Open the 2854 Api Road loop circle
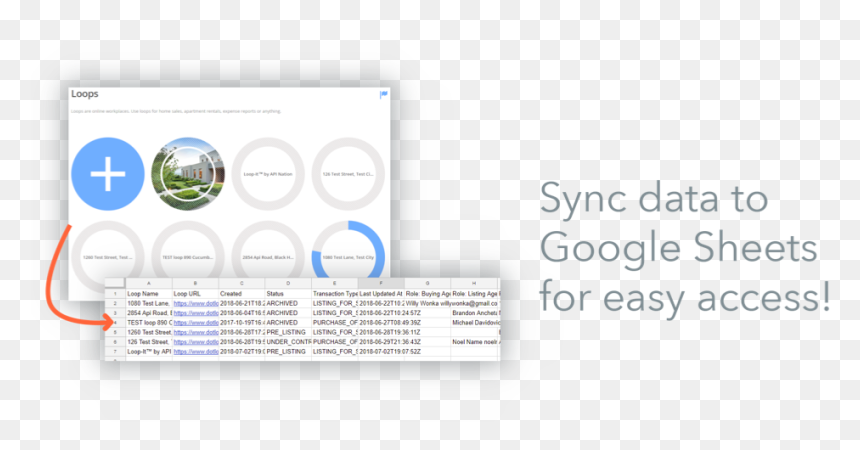Image resolution: width=860 pixels, height=450 pixels. point(268,250)
